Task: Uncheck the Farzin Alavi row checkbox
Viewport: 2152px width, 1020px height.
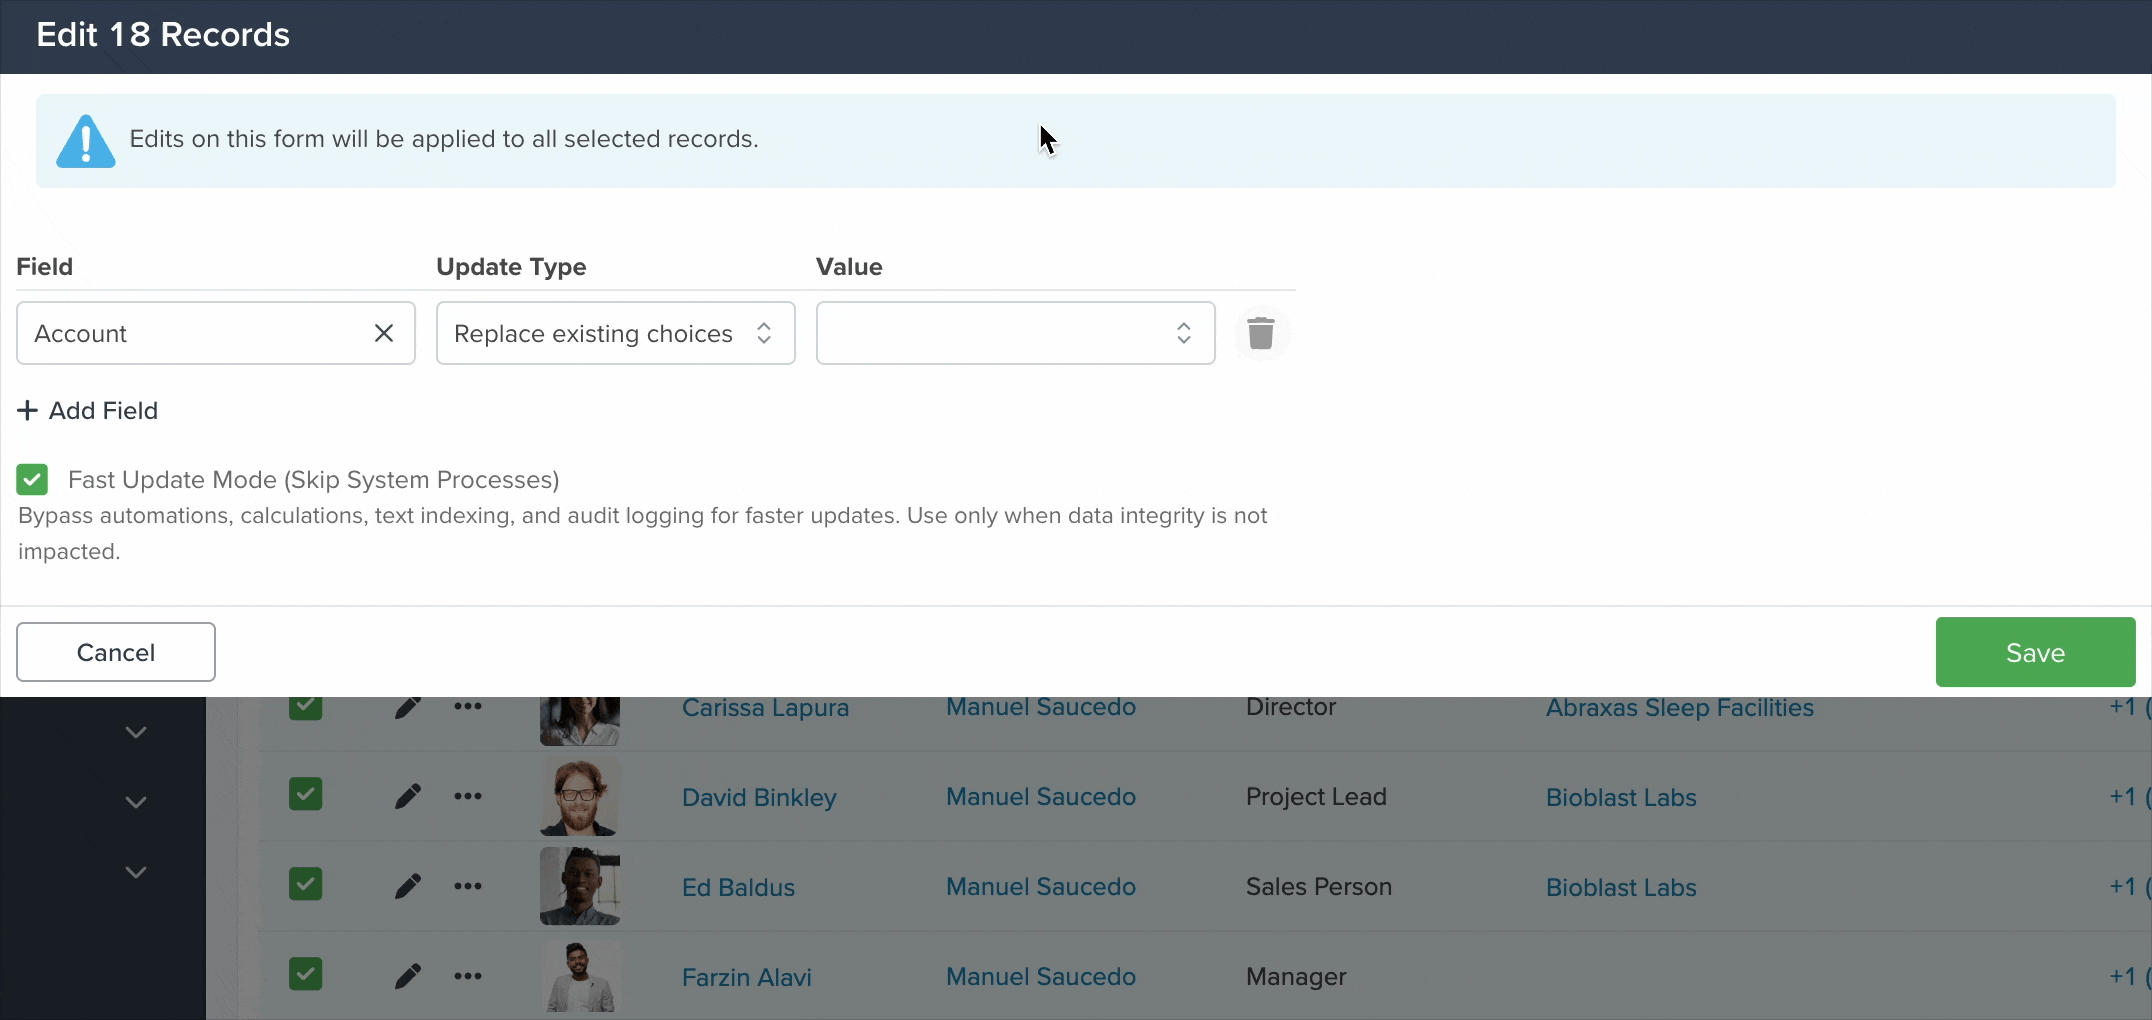Action: click(306, 974)
